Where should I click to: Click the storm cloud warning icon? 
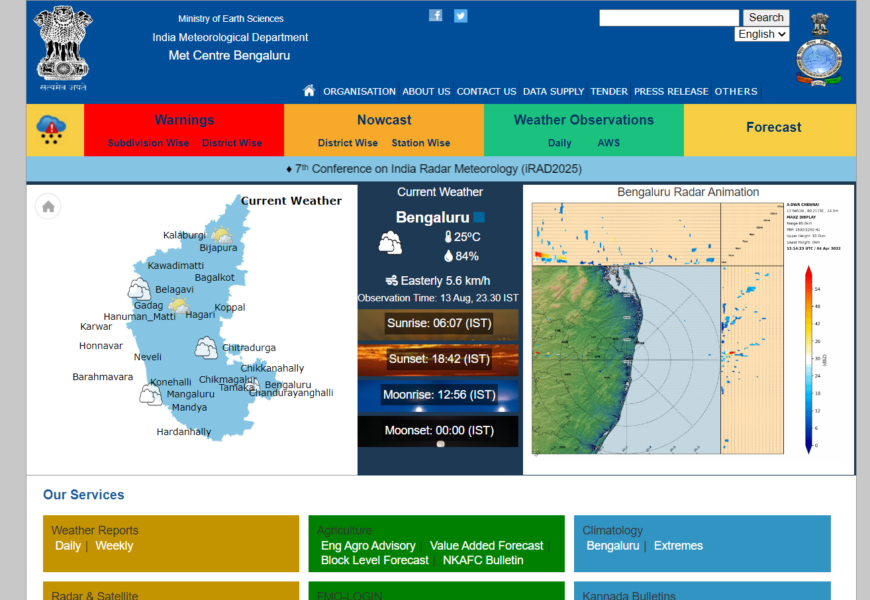[51, 128]
